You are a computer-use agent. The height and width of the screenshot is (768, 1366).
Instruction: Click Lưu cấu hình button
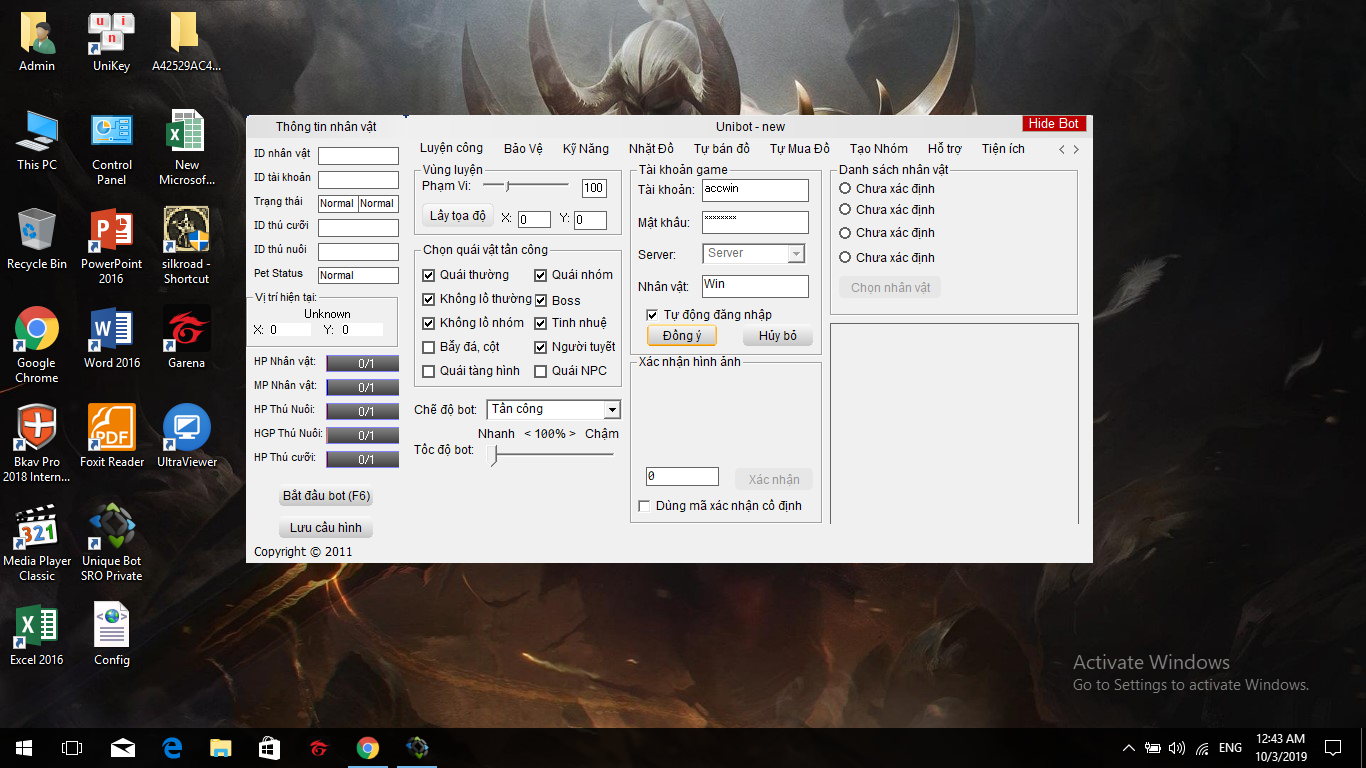coord(326,528)
